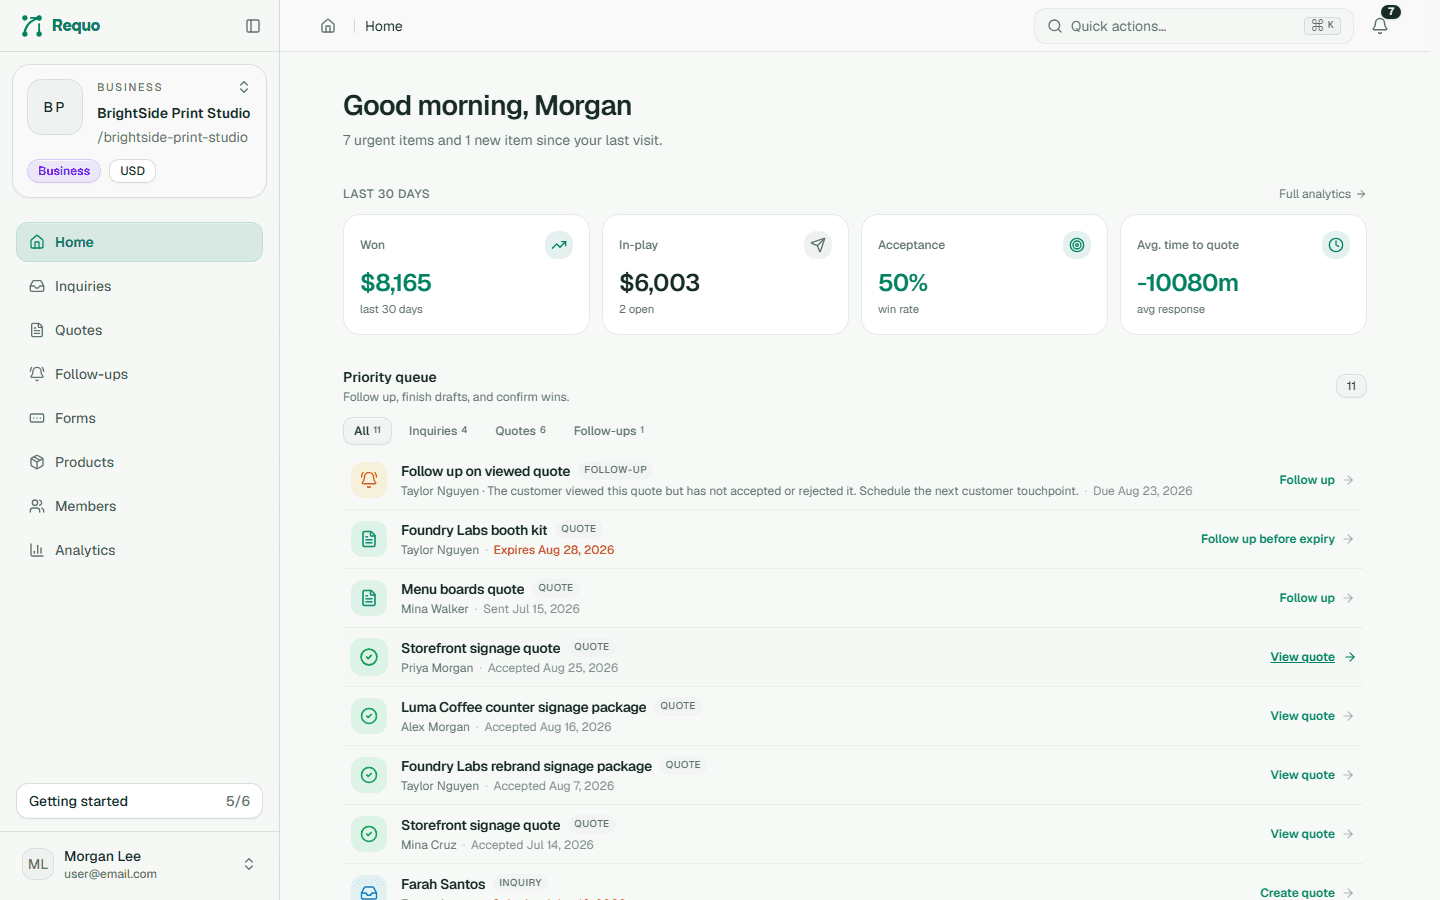Click the Won card trending-up icon
The height and width of the screenshot is (900, 1440).
559,245
